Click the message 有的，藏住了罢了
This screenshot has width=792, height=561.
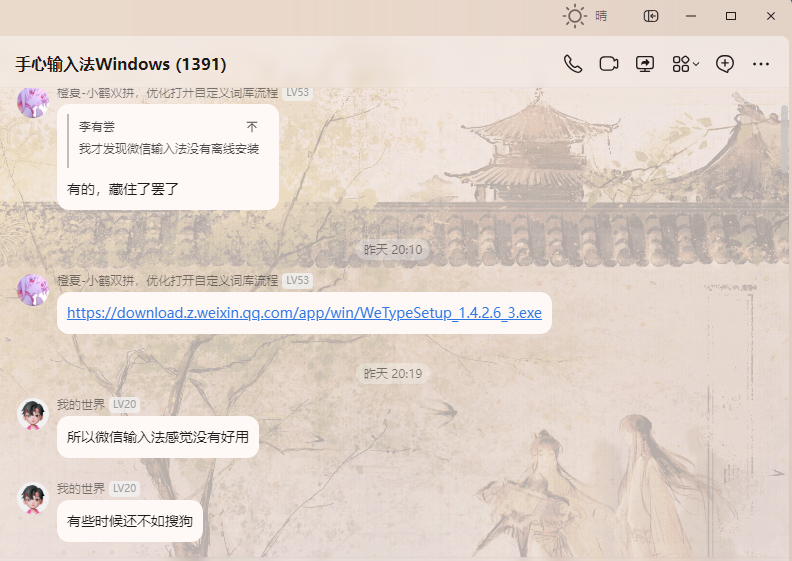123,189
